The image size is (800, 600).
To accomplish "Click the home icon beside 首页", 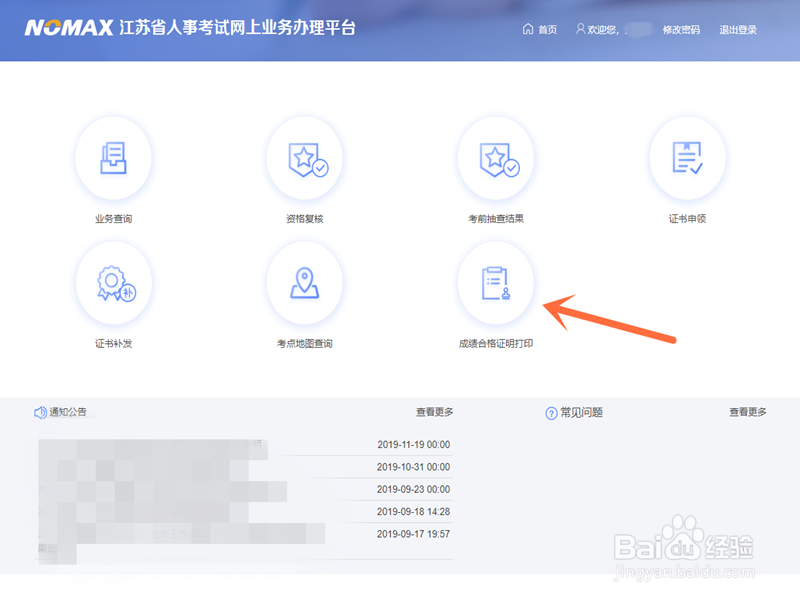I will coord(528,29).
